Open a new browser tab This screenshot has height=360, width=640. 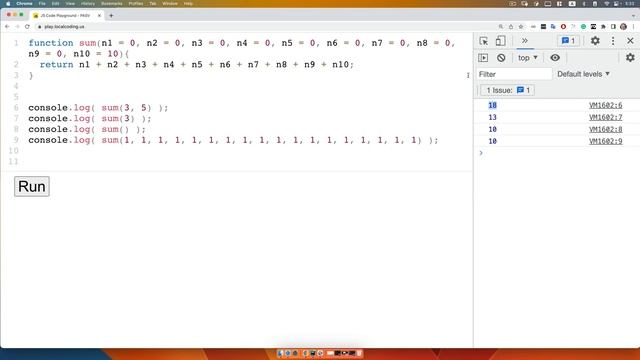pyautogui.click(x=111, y=16)
